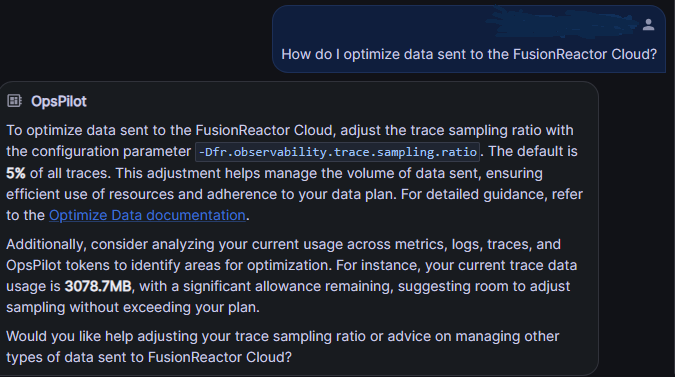The height and width of the screenshot is (377, 675).
Task: Click the line starting "Additionally, consider analyzing"
Action: [283, 244]
